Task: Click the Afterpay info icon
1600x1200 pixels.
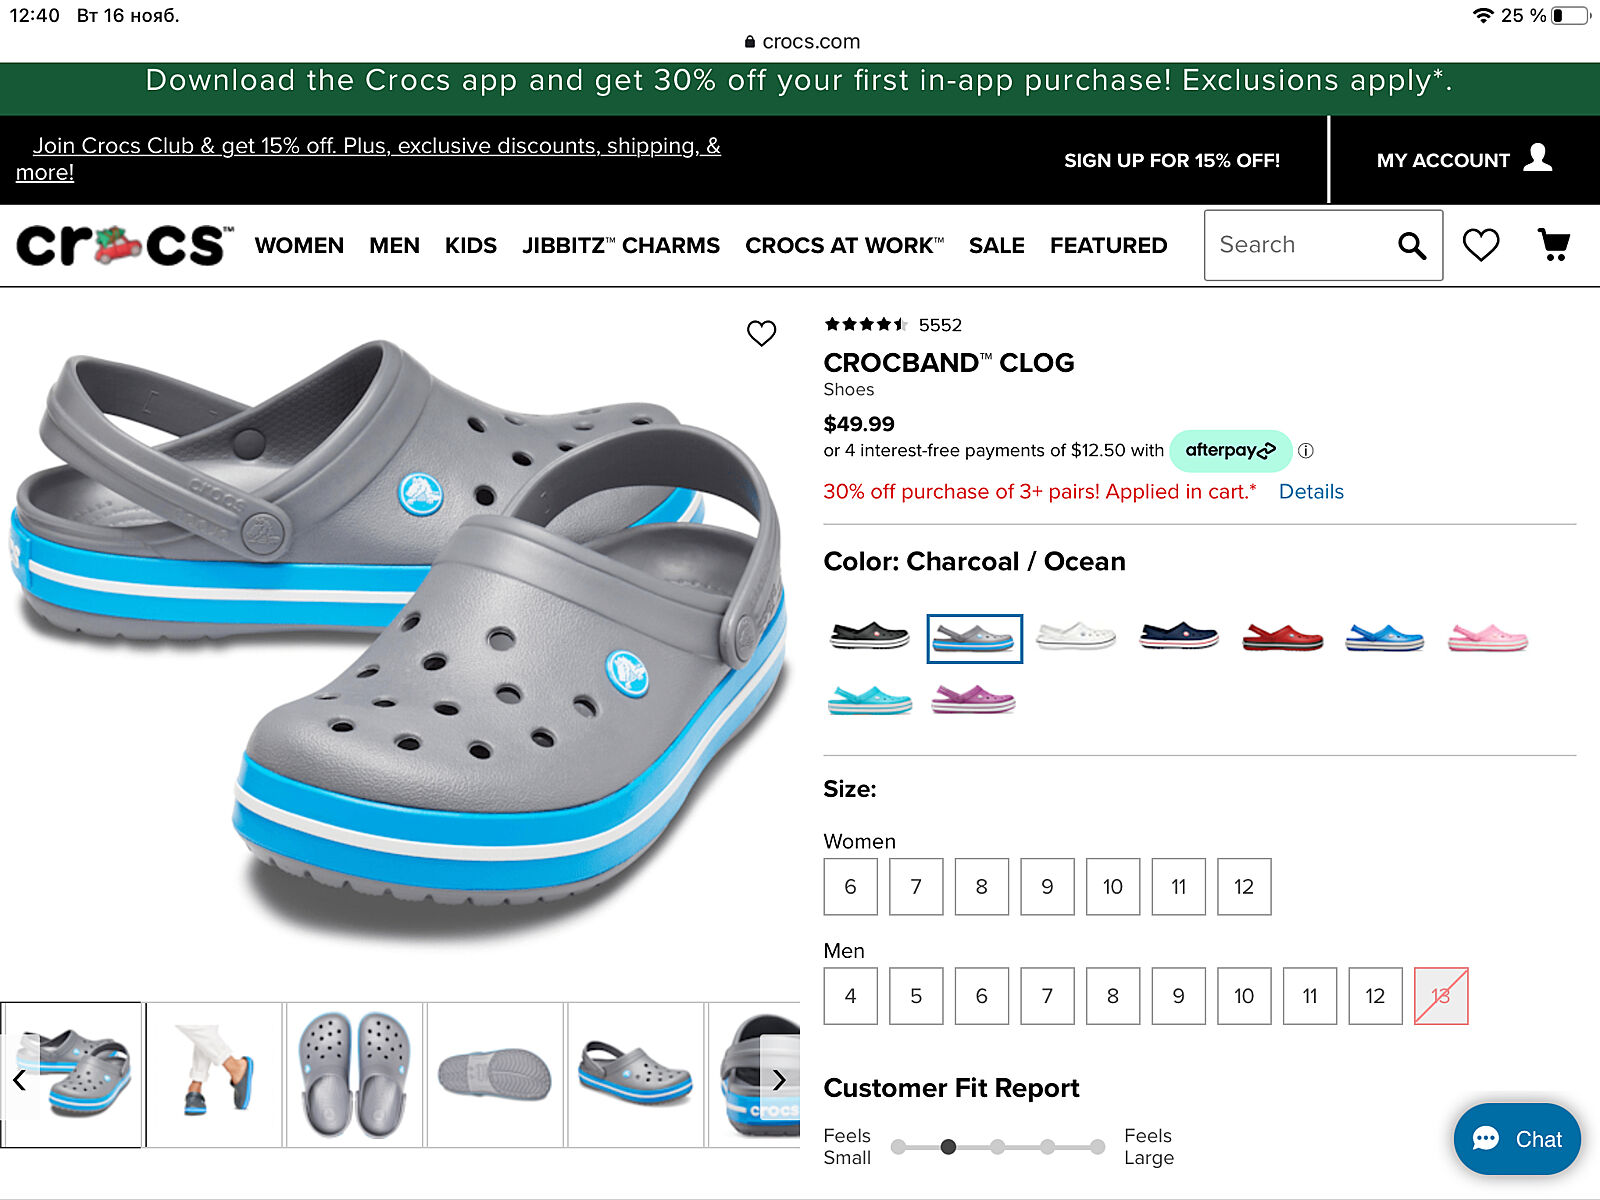Action: coord(1306,451)
